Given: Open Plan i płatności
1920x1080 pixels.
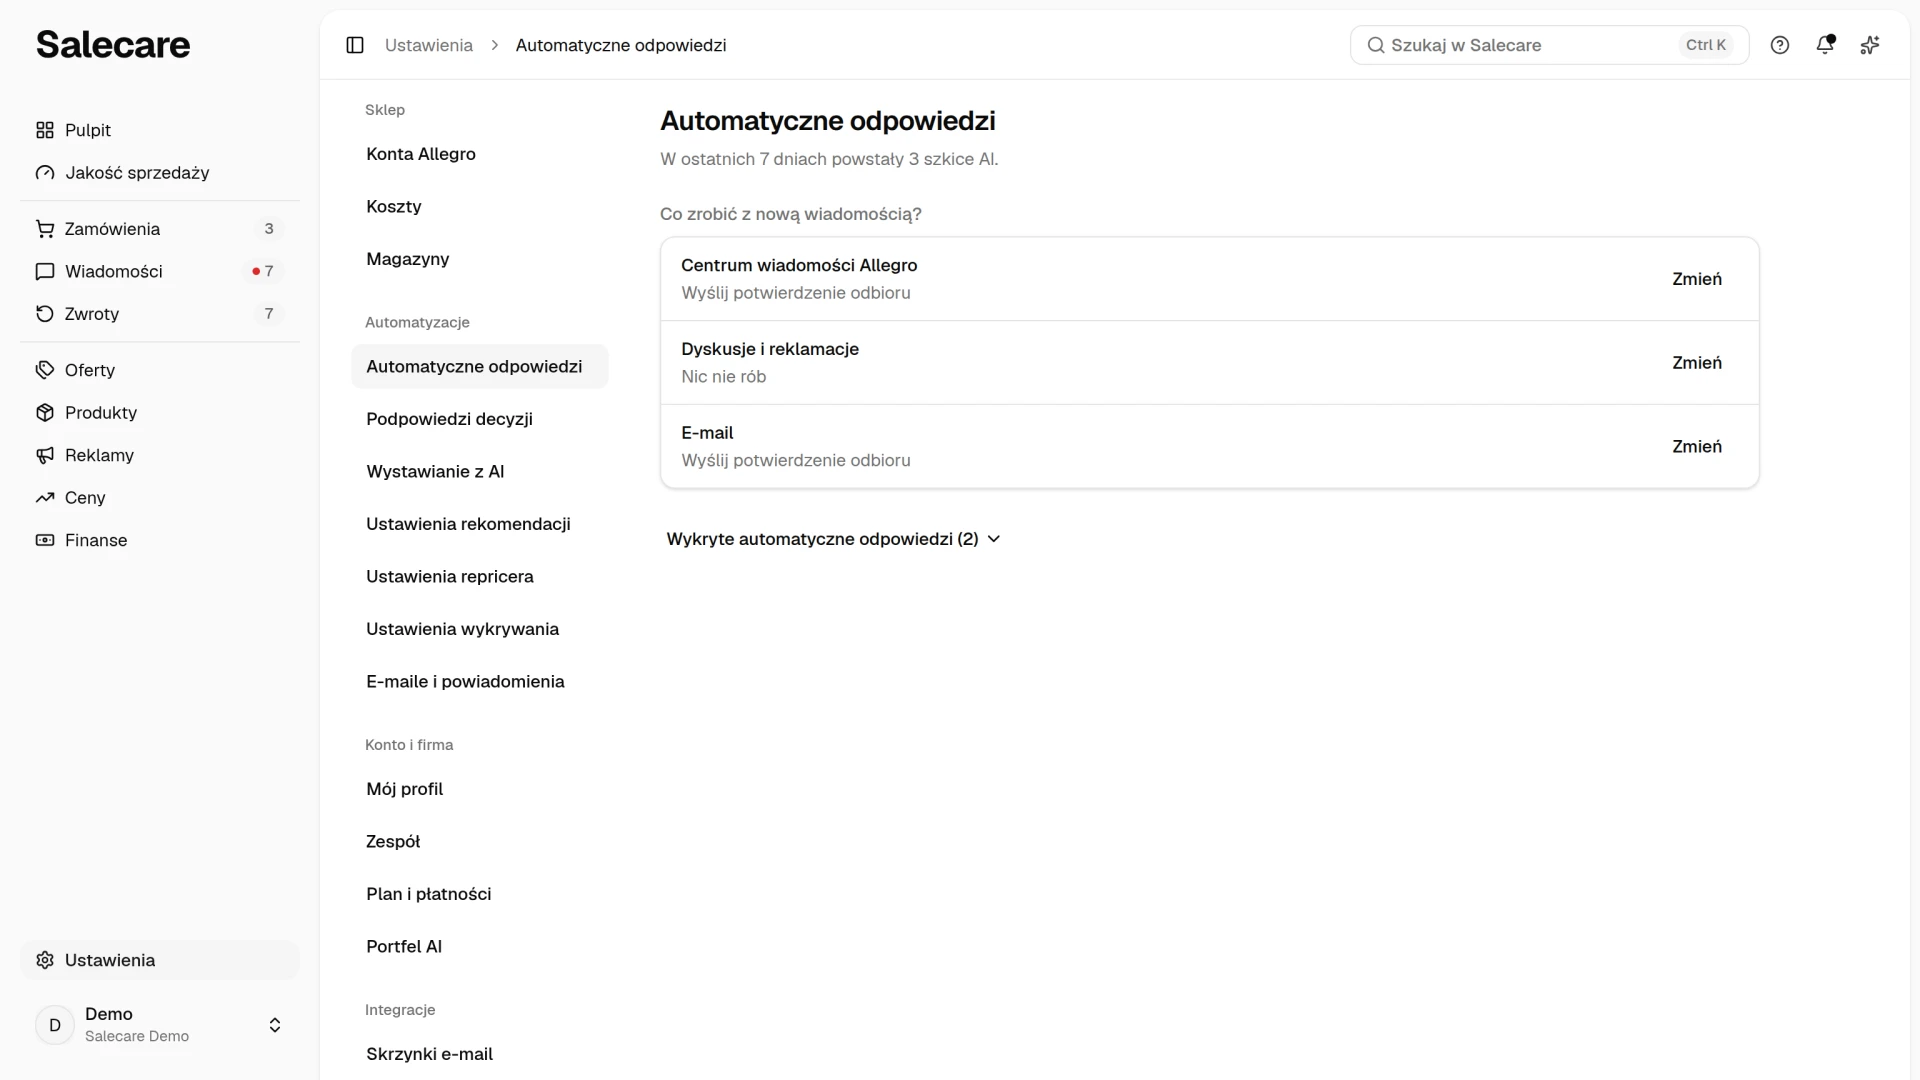Looking at the screenshot, I should tap(480, 894).
